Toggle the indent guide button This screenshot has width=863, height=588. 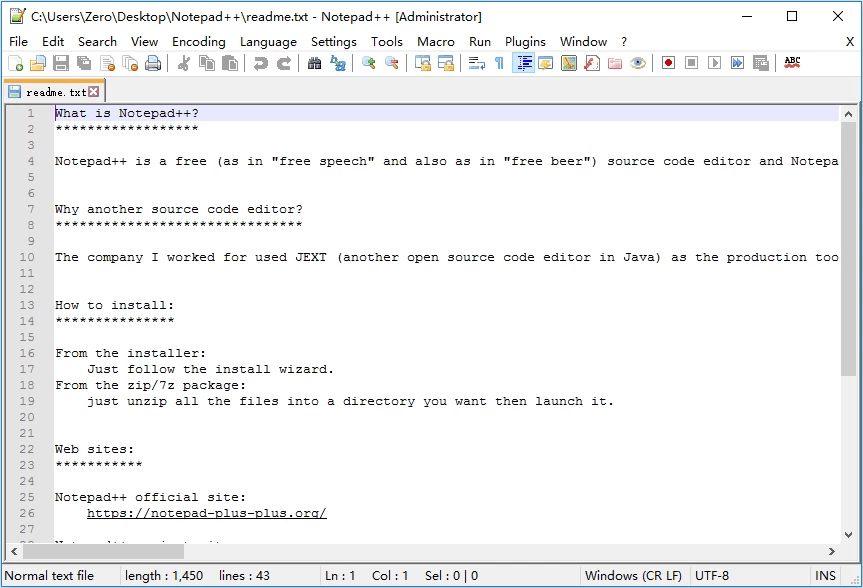(x=523, y=63)
